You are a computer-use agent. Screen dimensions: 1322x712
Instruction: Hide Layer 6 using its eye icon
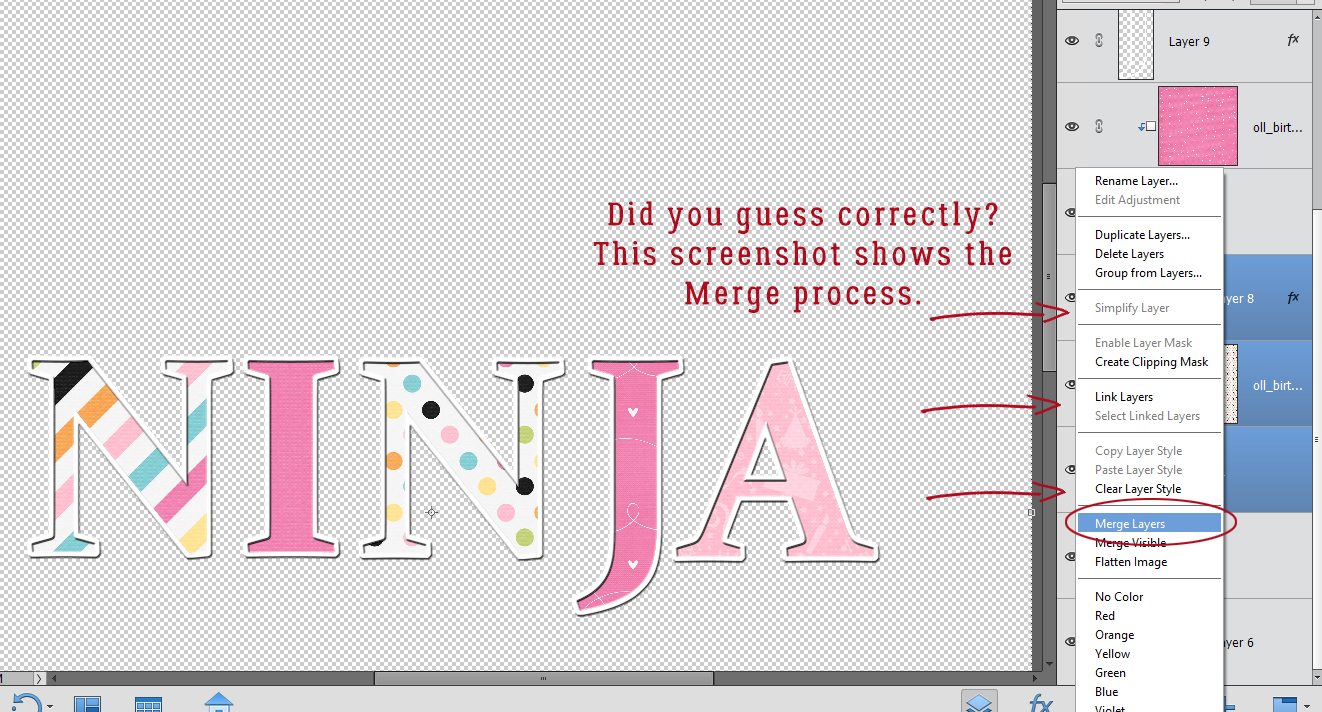[x=1070, y=641]
